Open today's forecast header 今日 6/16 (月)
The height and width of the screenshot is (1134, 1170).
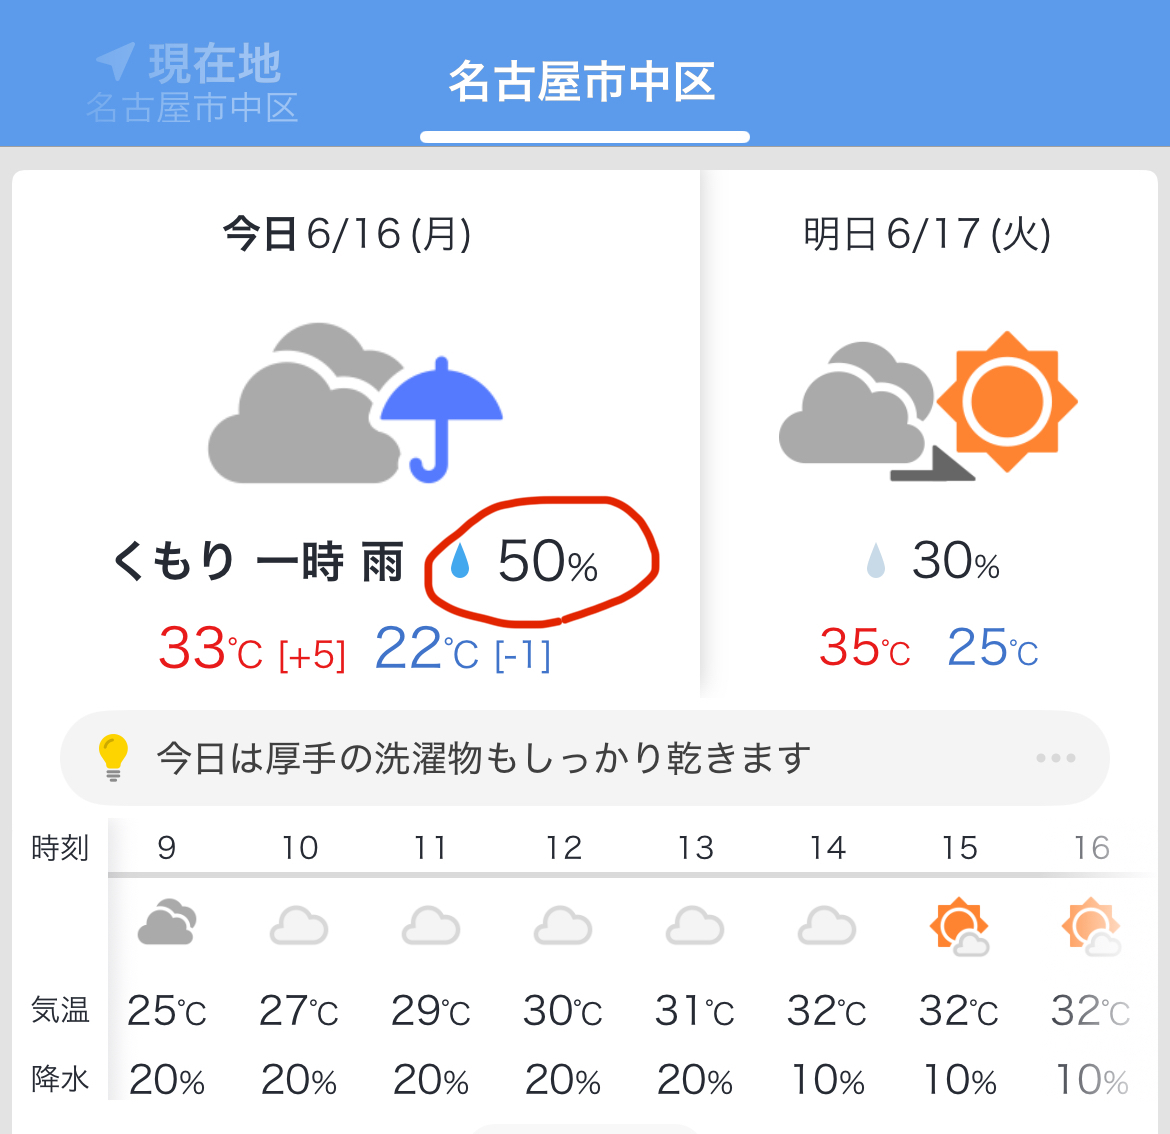347,234
